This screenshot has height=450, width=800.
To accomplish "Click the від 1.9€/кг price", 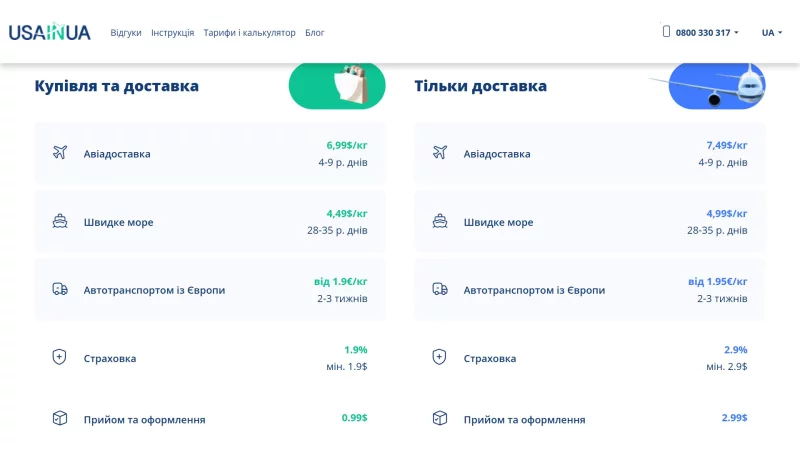I will 341,282.
